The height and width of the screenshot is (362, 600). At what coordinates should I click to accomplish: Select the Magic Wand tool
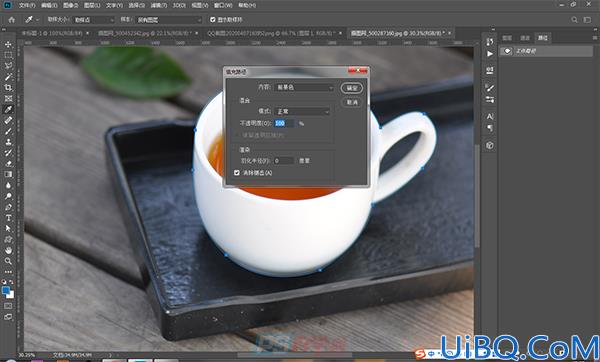coord(8,77)
